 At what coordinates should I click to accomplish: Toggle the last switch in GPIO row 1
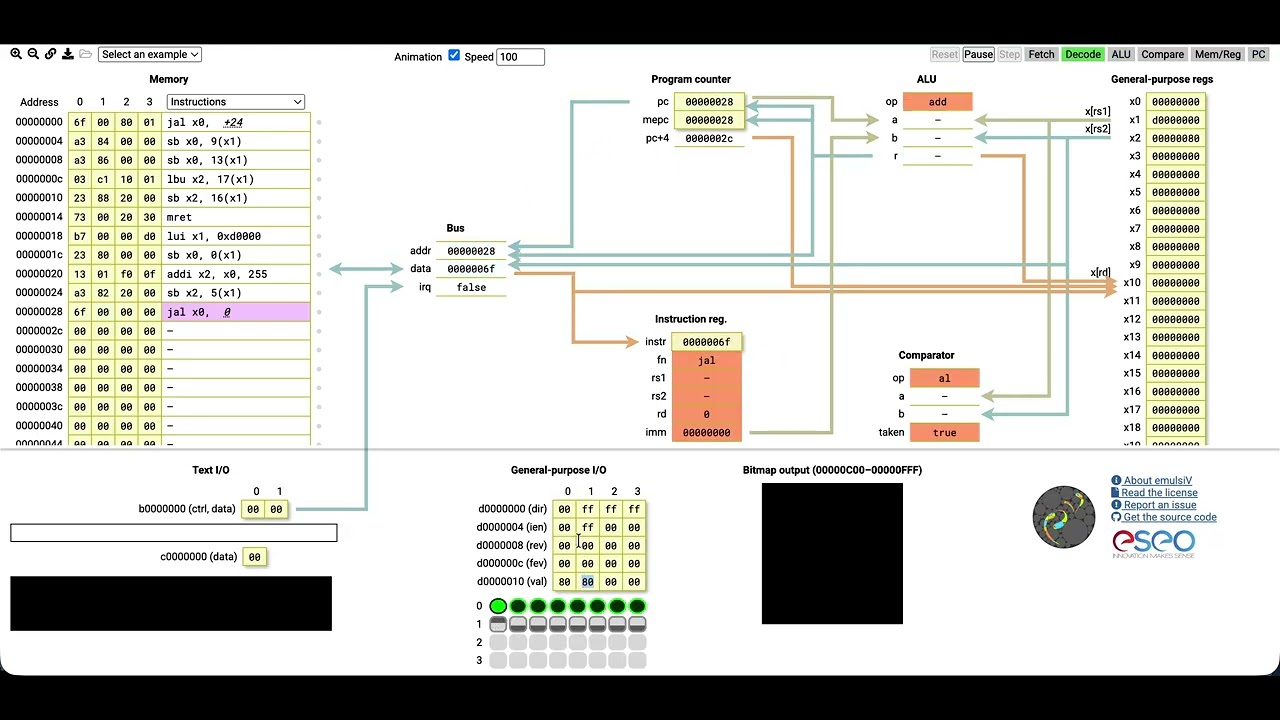click(x=637, y=624)
